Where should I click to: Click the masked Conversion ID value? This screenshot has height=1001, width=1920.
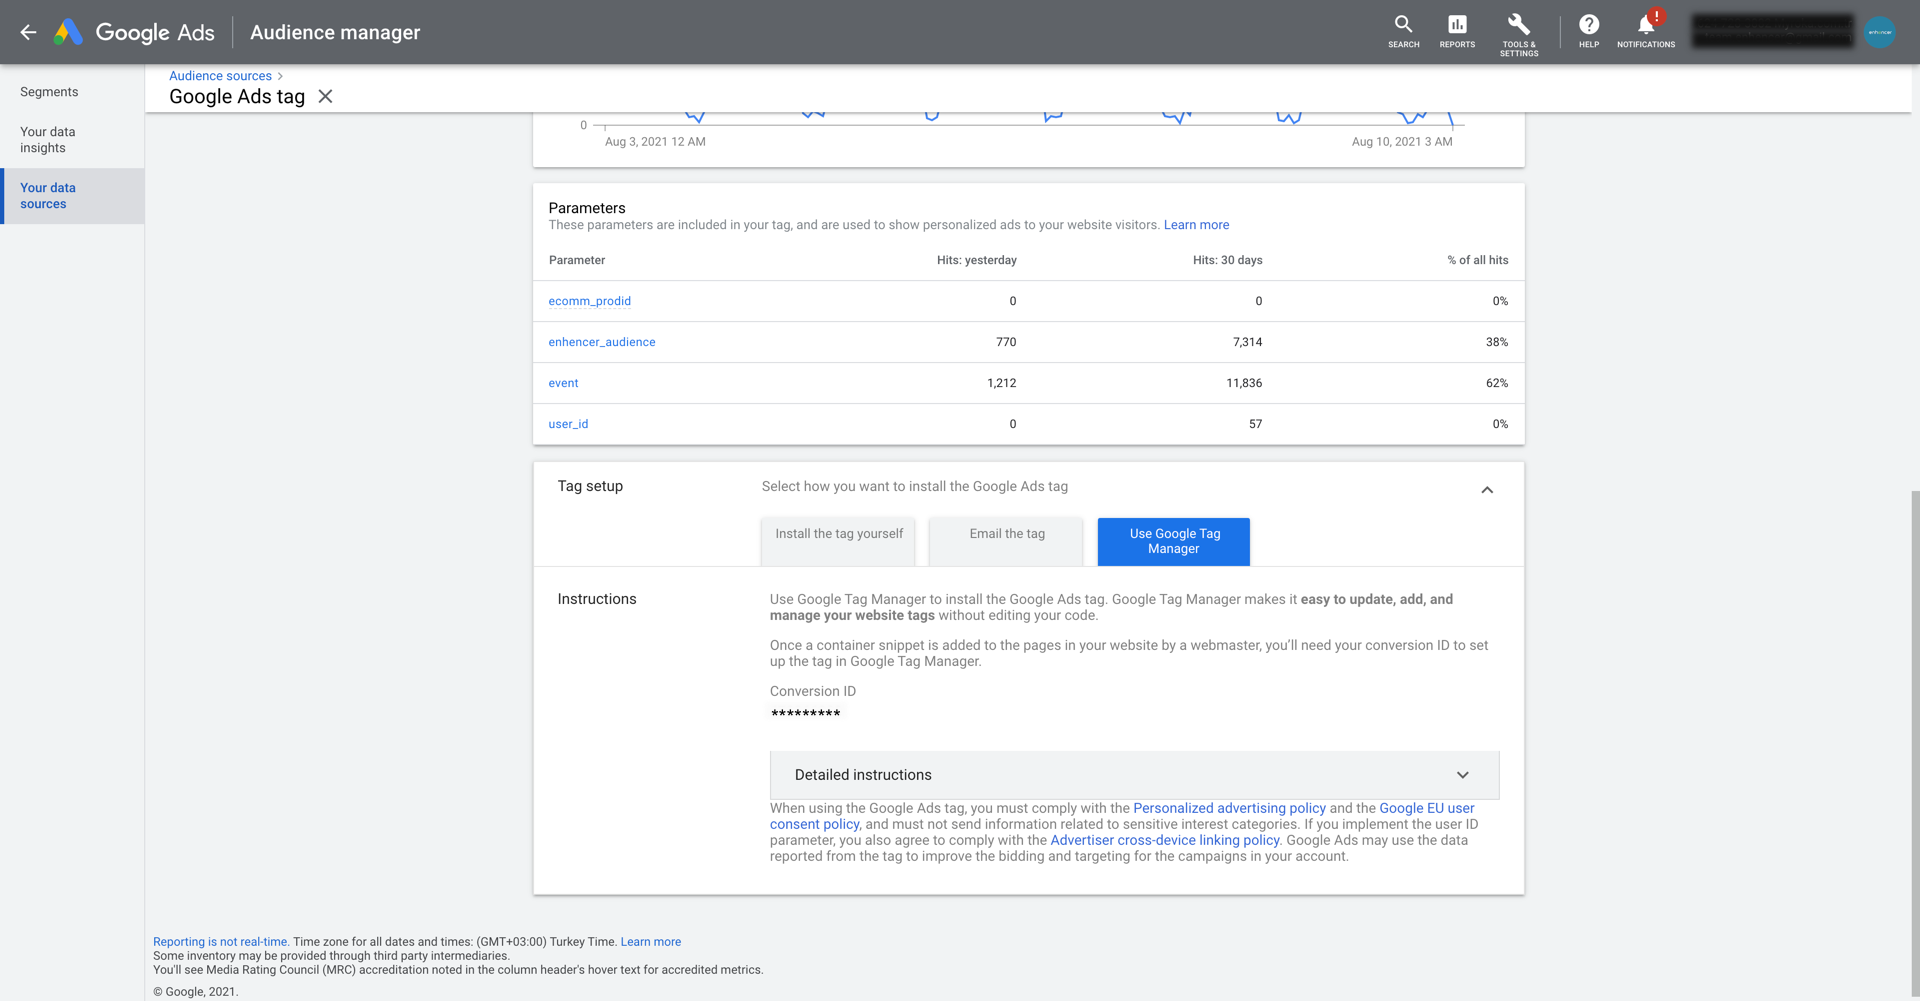(805, 714)
